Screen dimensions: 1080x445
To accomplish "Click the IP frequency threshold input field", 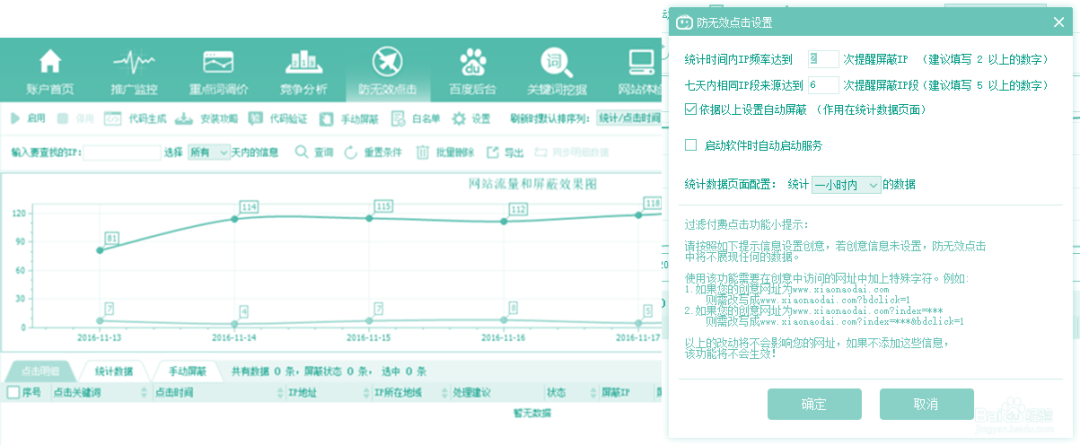I will point(823,59).
